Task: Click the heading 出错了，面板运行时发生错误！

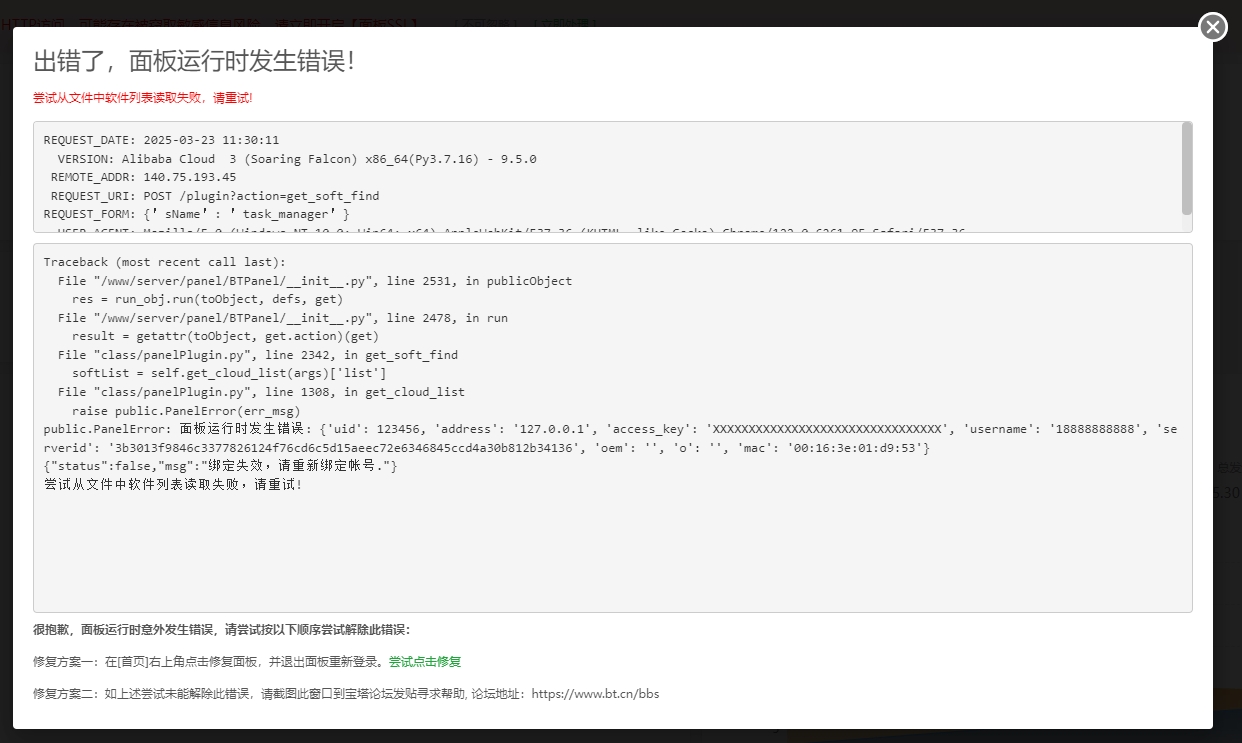Action: click(x=194, y=61)
